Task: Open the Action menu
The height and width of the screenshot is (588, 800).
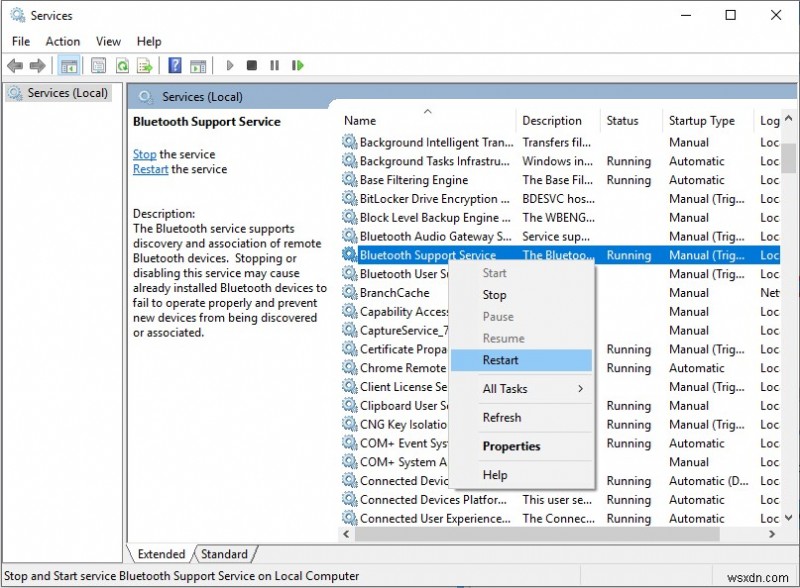Action: tap(62, 41)
